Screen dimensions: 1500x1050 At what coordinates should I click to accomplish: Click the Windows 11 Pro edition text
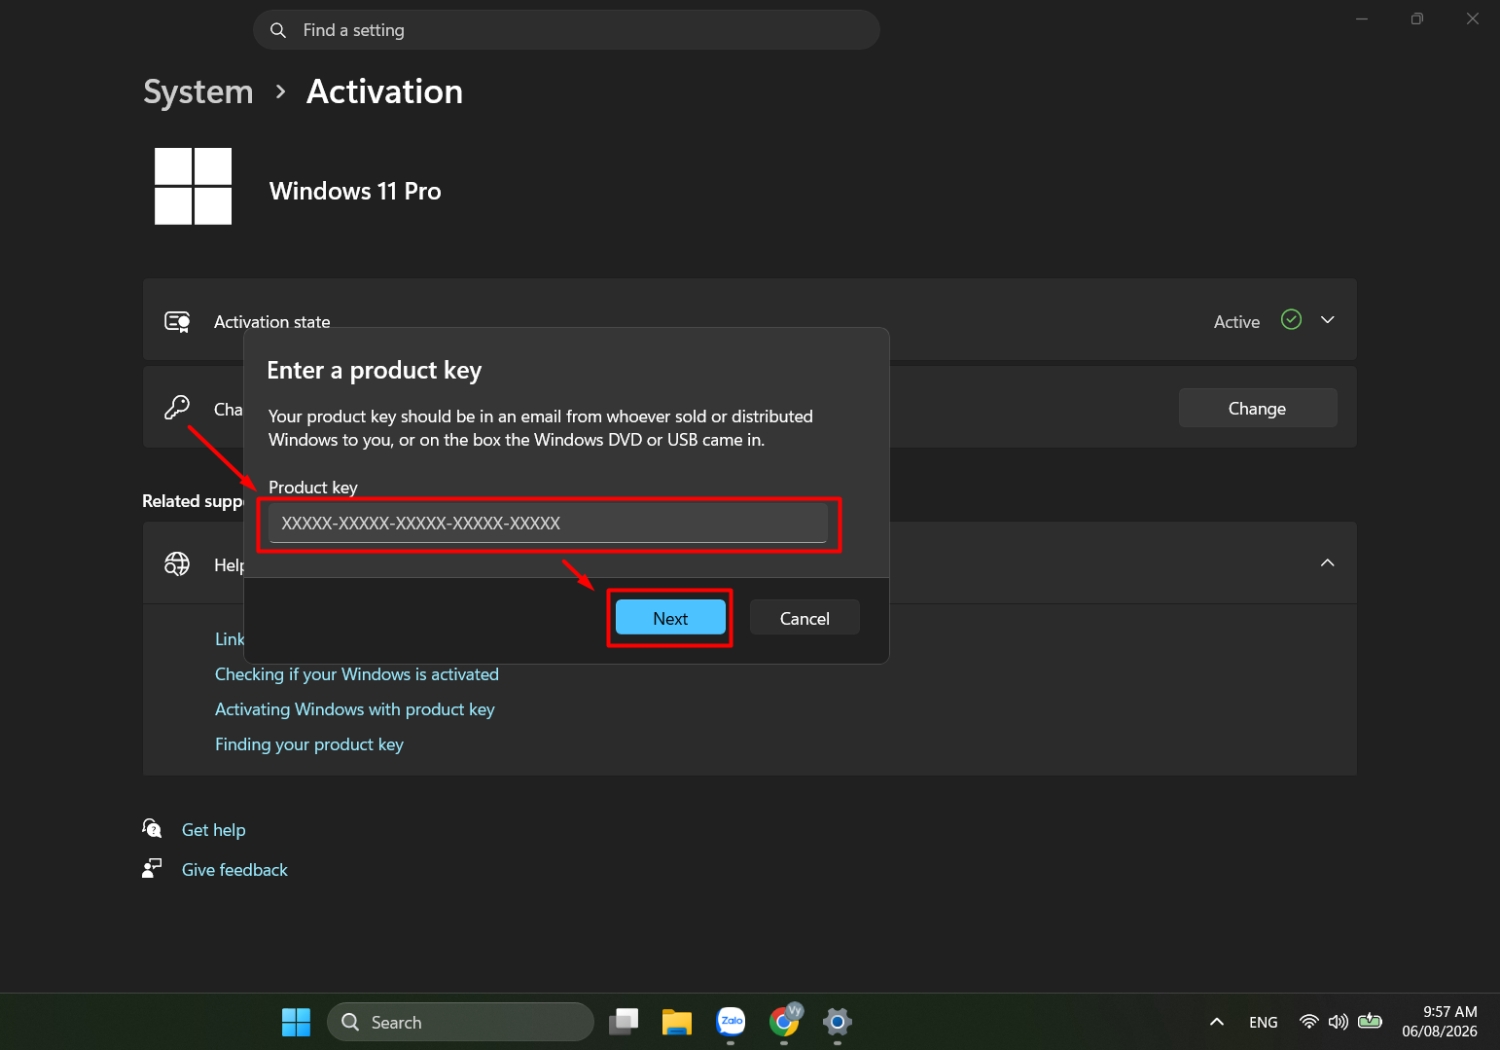pos(355,191)
